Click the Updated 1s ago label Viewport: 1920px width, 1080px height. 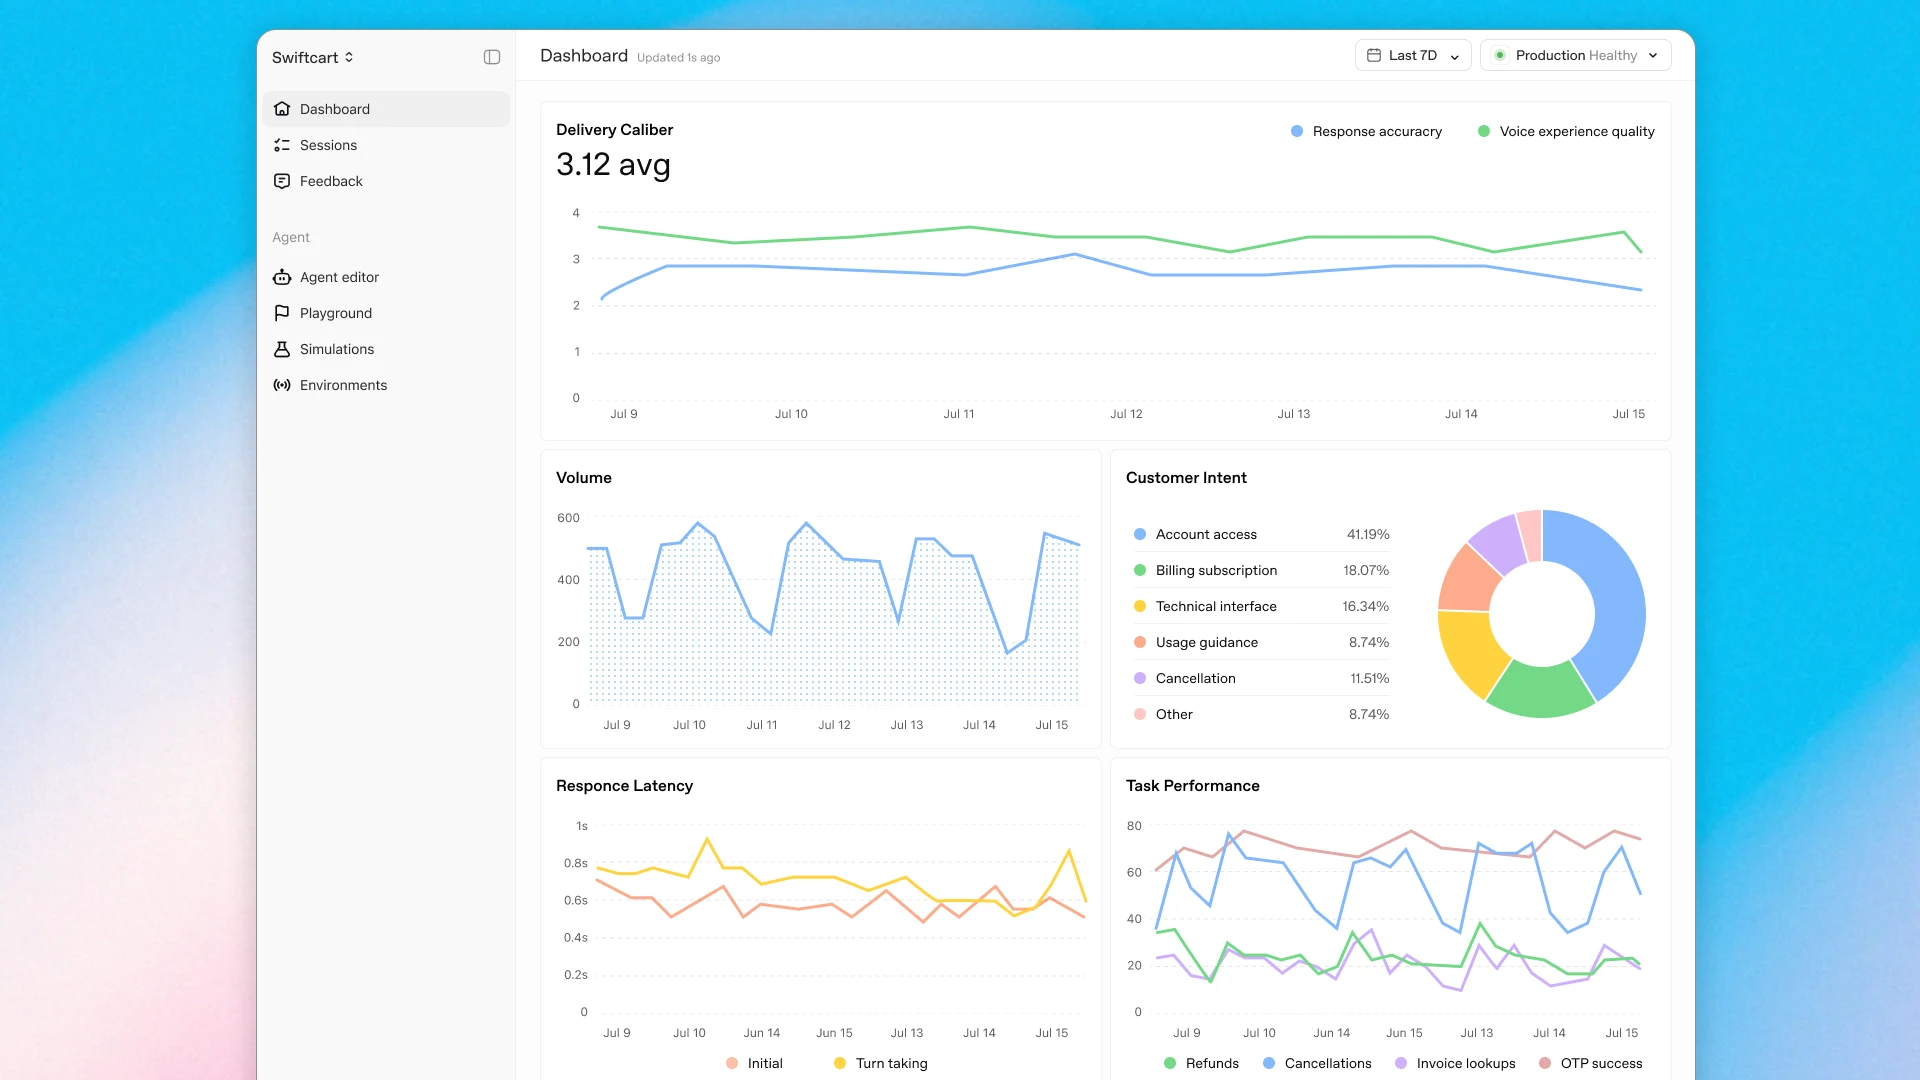(x=678, y=58)
